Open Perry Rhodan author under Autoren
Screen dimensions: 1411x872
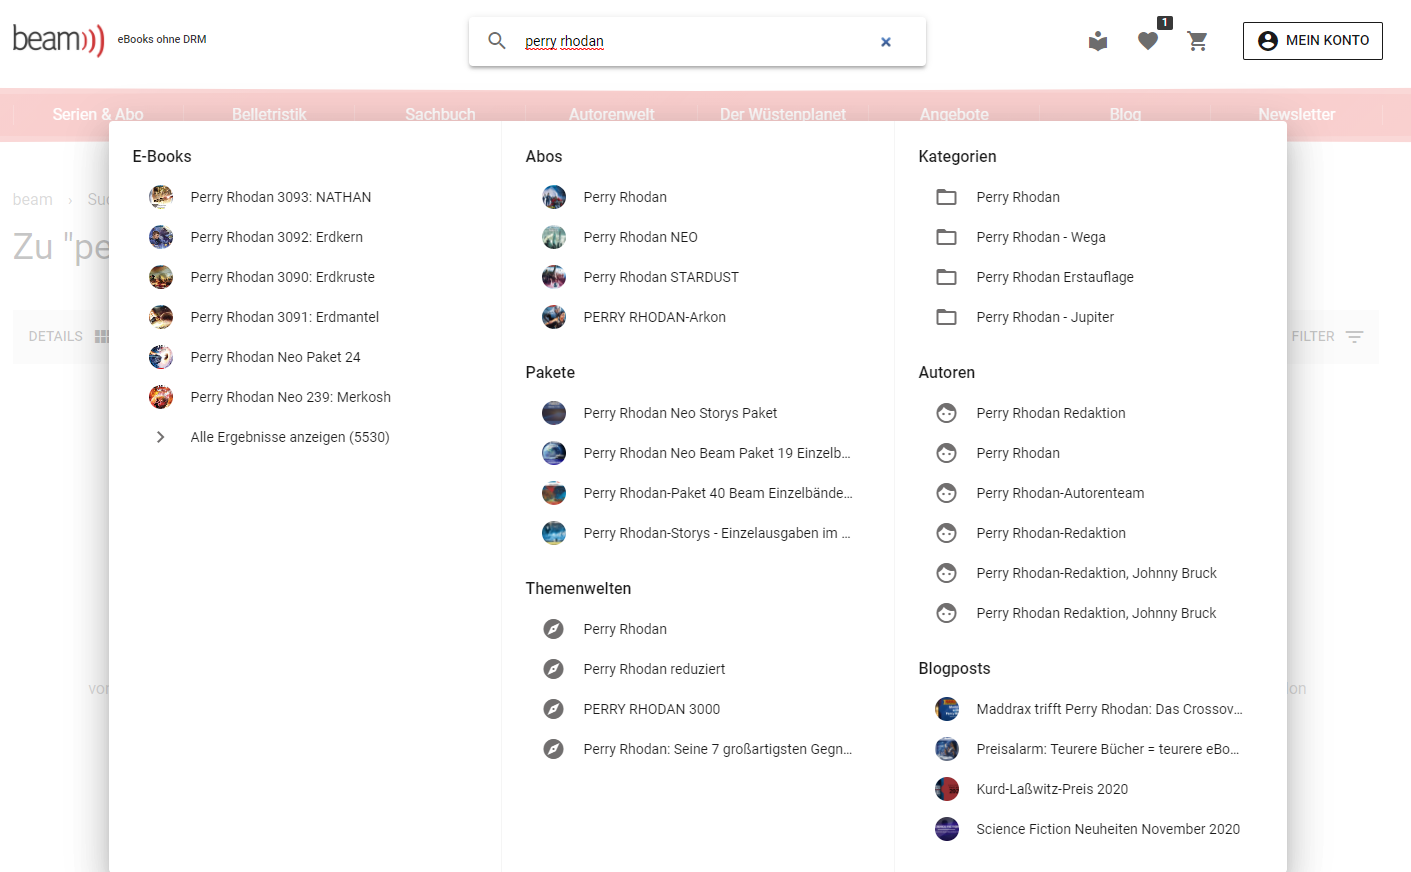tap(1017, 453)
